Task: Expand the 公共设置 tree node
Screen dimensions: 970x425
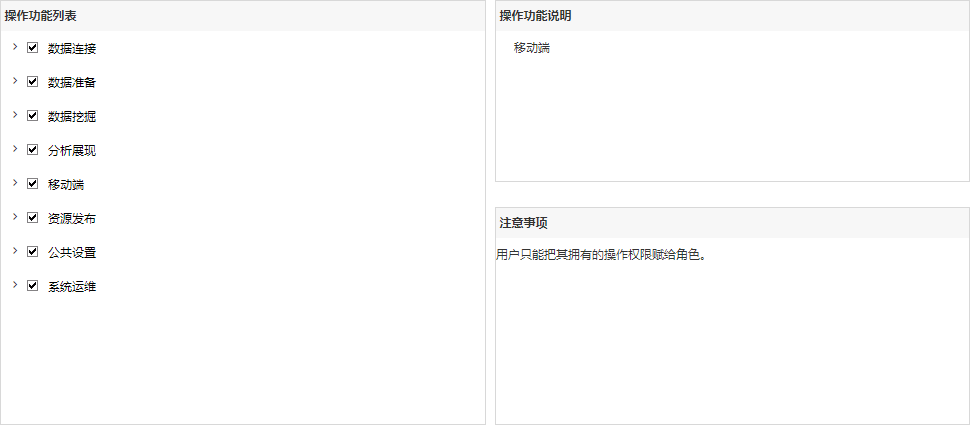Action: 15,251
